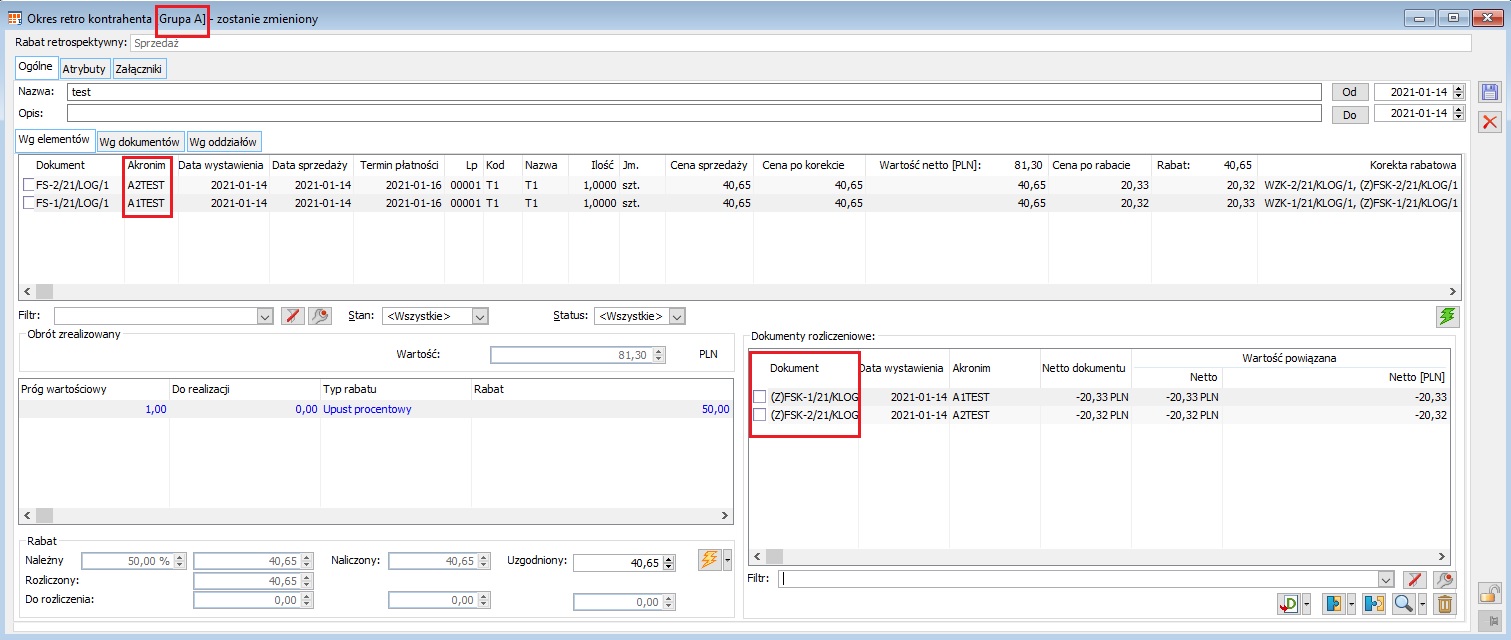This screenshot has width=1511, height=640.
Task: Click right arrow of thresholds table scrollbar
Action: pyautogui.click(x=726, y=515)
